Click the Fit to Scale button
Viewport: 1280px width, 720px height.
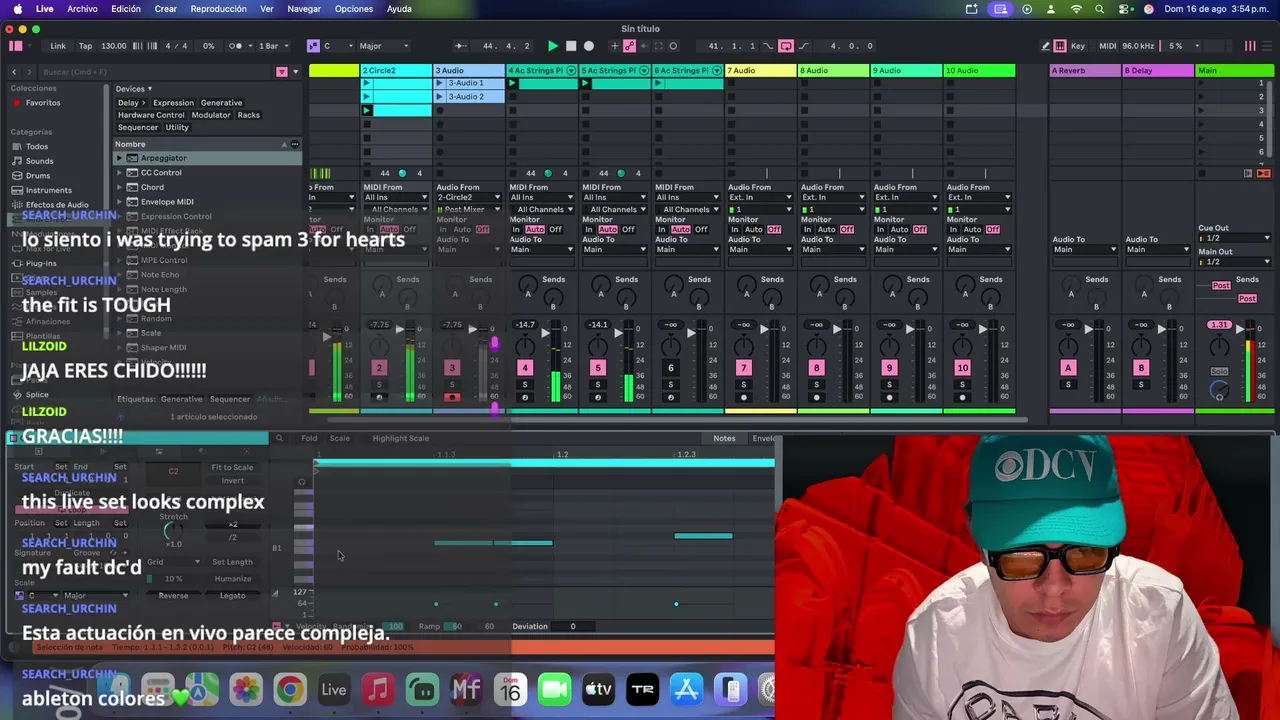click(x=232, y=467)
